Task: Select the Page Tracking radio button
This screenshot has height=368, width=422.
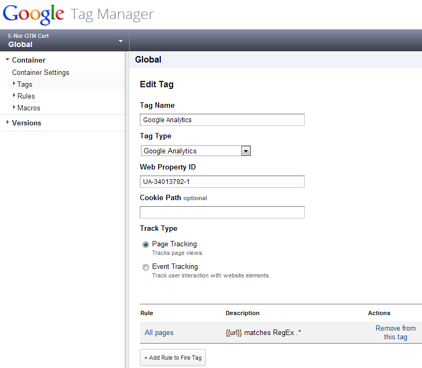Action: pyautogui.click(x=146, y=245)
